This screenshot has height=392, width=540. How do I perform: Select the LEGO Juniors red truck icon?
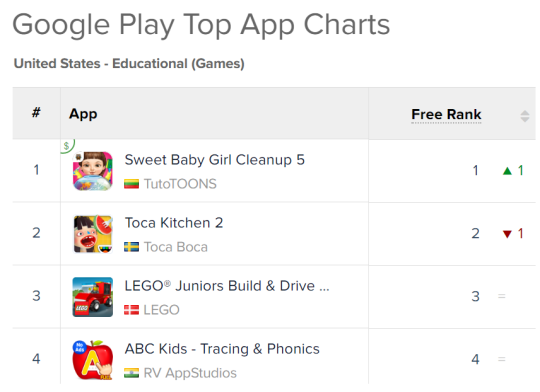pyautogui.click(x=93, y=297)
